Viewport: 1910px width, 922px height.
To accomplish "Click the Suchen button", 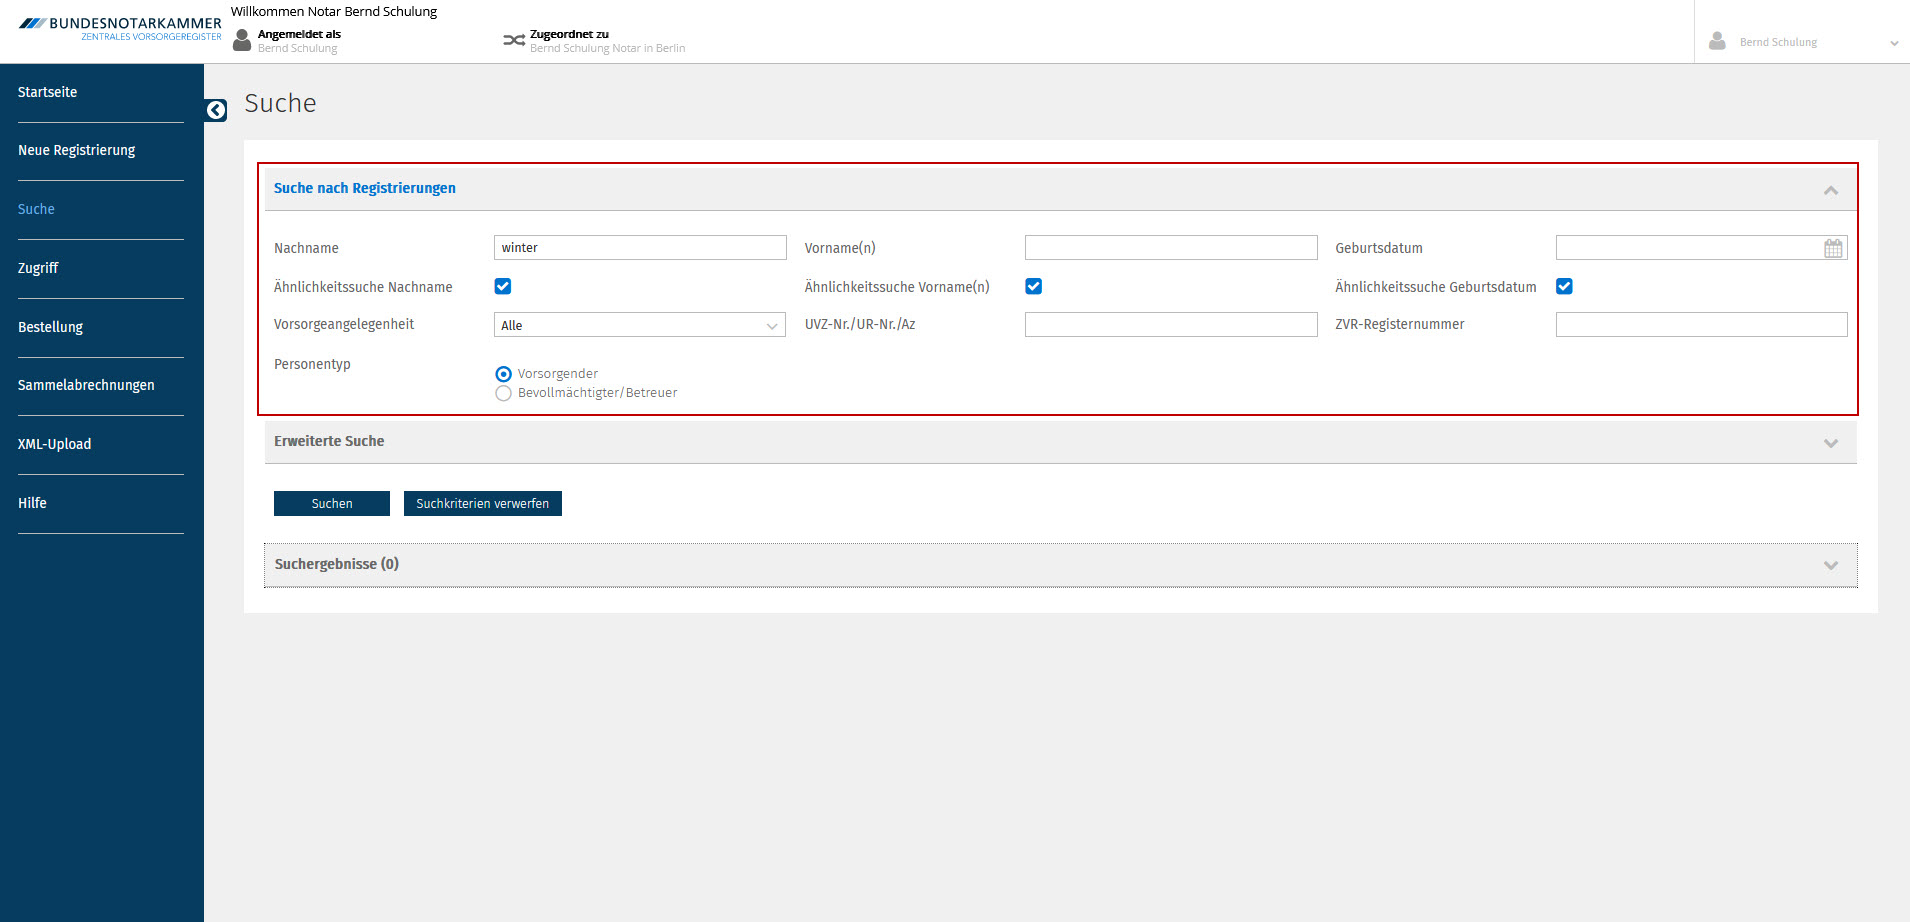I will click(x=332, y=503).
